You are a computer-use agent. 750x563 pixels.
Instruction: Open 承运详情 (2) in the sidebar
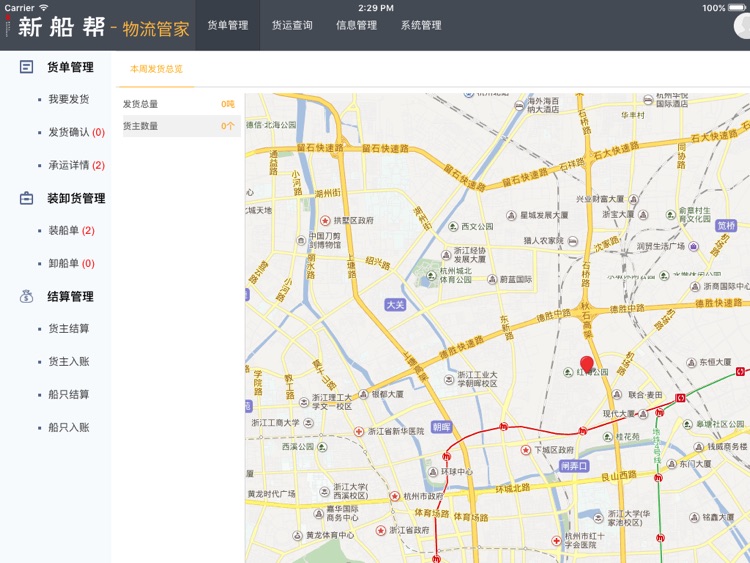(x=77, y=166)
